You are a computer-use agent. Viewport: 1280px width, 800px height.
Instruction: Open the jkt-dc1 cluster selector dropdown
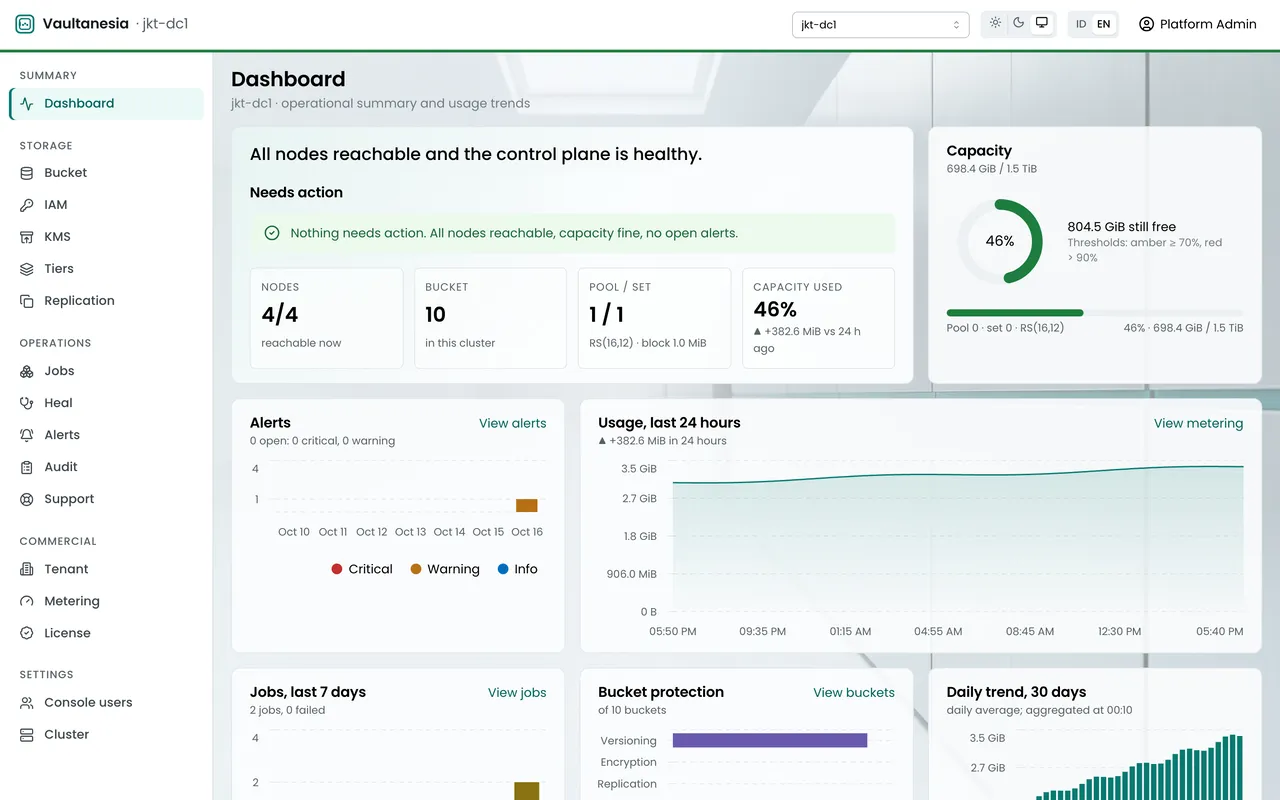tap(880, 25)
